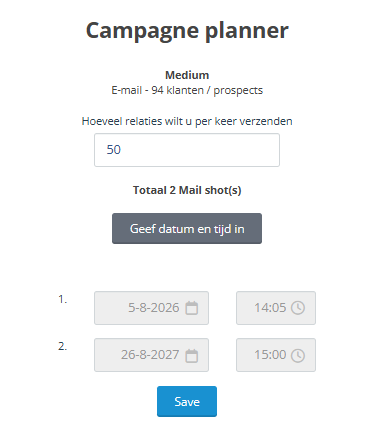
Task: Click the '94 klanten' count text
Action: point(177,90)
